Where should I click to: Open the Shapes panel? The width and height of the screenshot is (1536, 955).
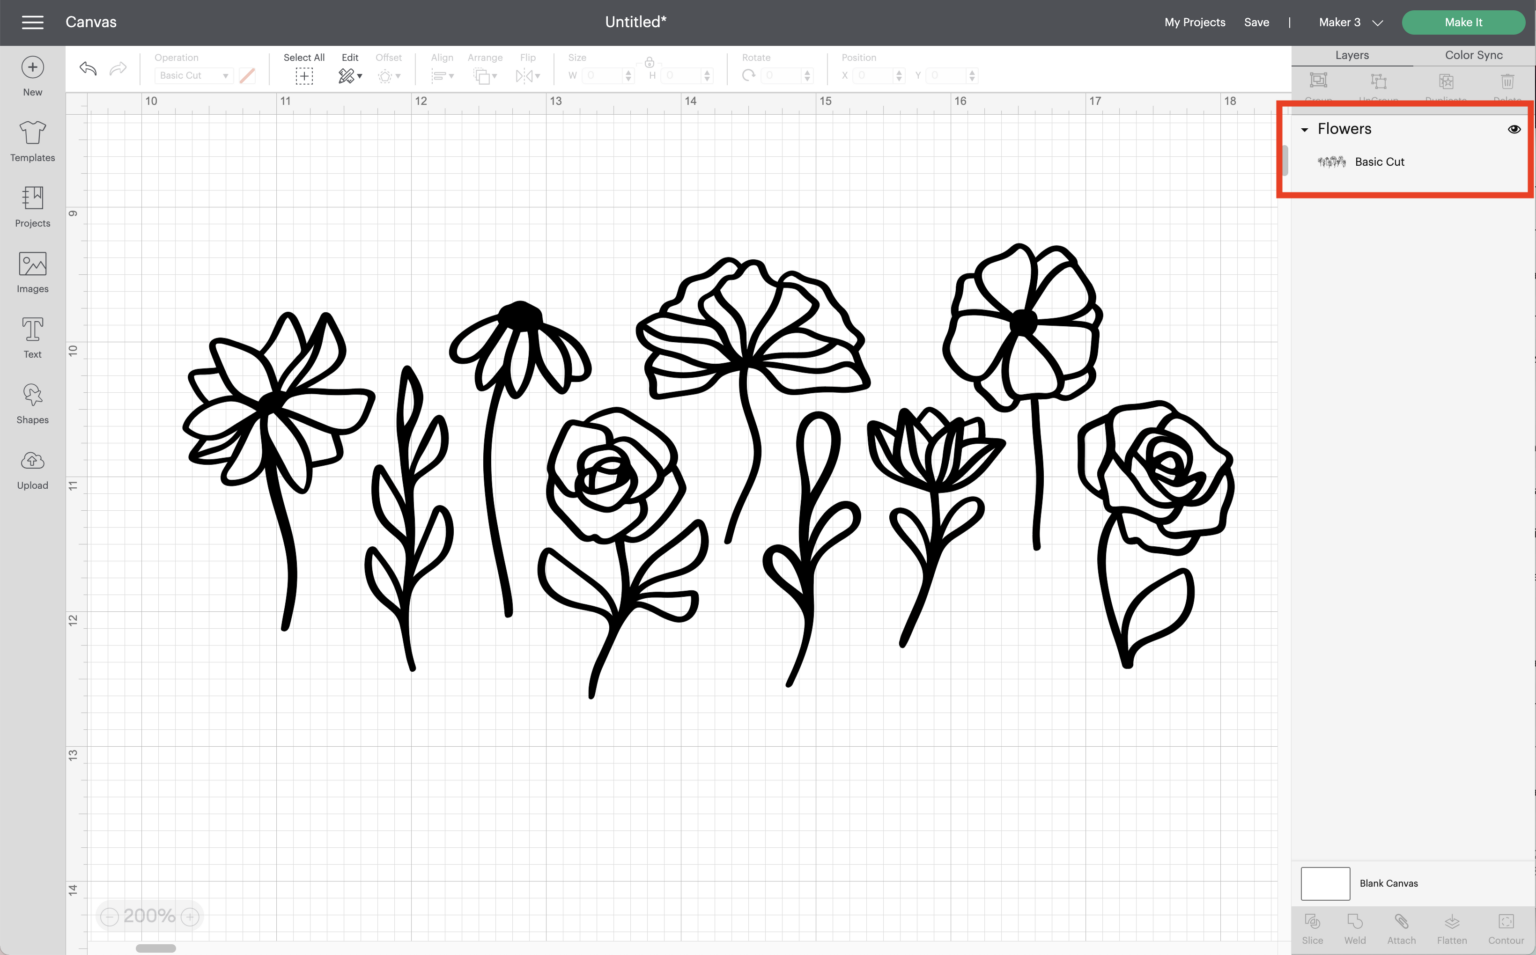click(32, 402)
